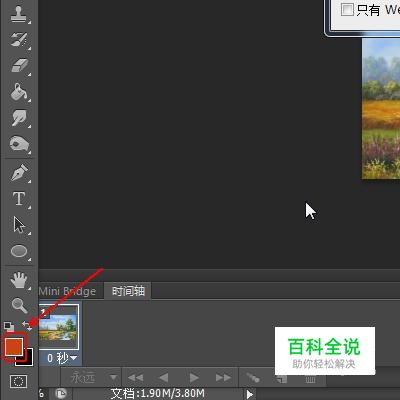Select the Path Selection arrow tool
The image size is (400, 400).
[19, 225]
